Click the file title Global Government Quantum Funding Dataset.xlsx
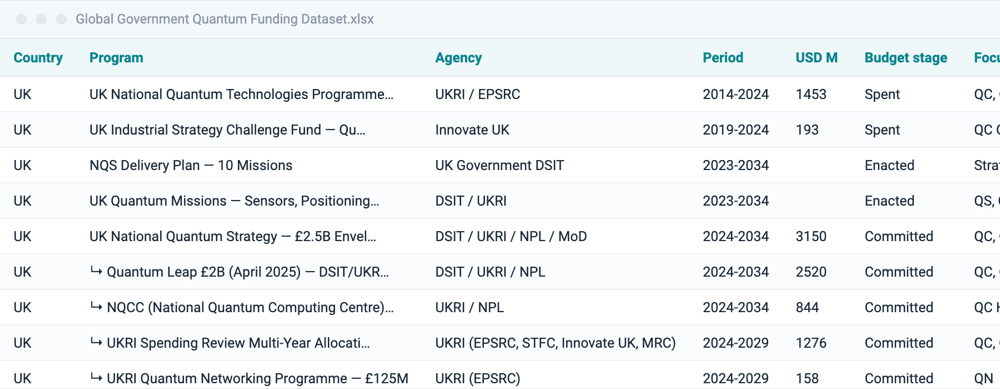The image size is (1000, 389). click(224, 19)
